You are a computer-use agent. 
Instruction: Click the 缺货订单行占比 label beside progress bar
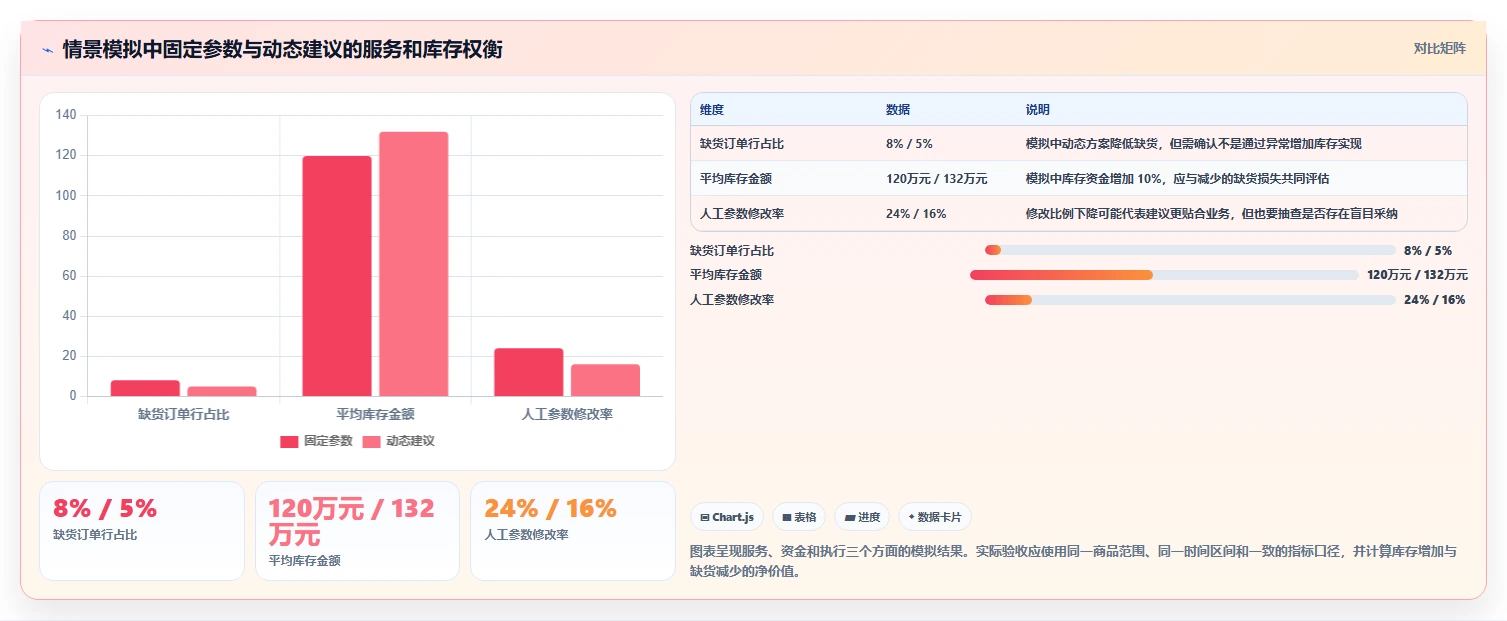[x=732, y=250]
